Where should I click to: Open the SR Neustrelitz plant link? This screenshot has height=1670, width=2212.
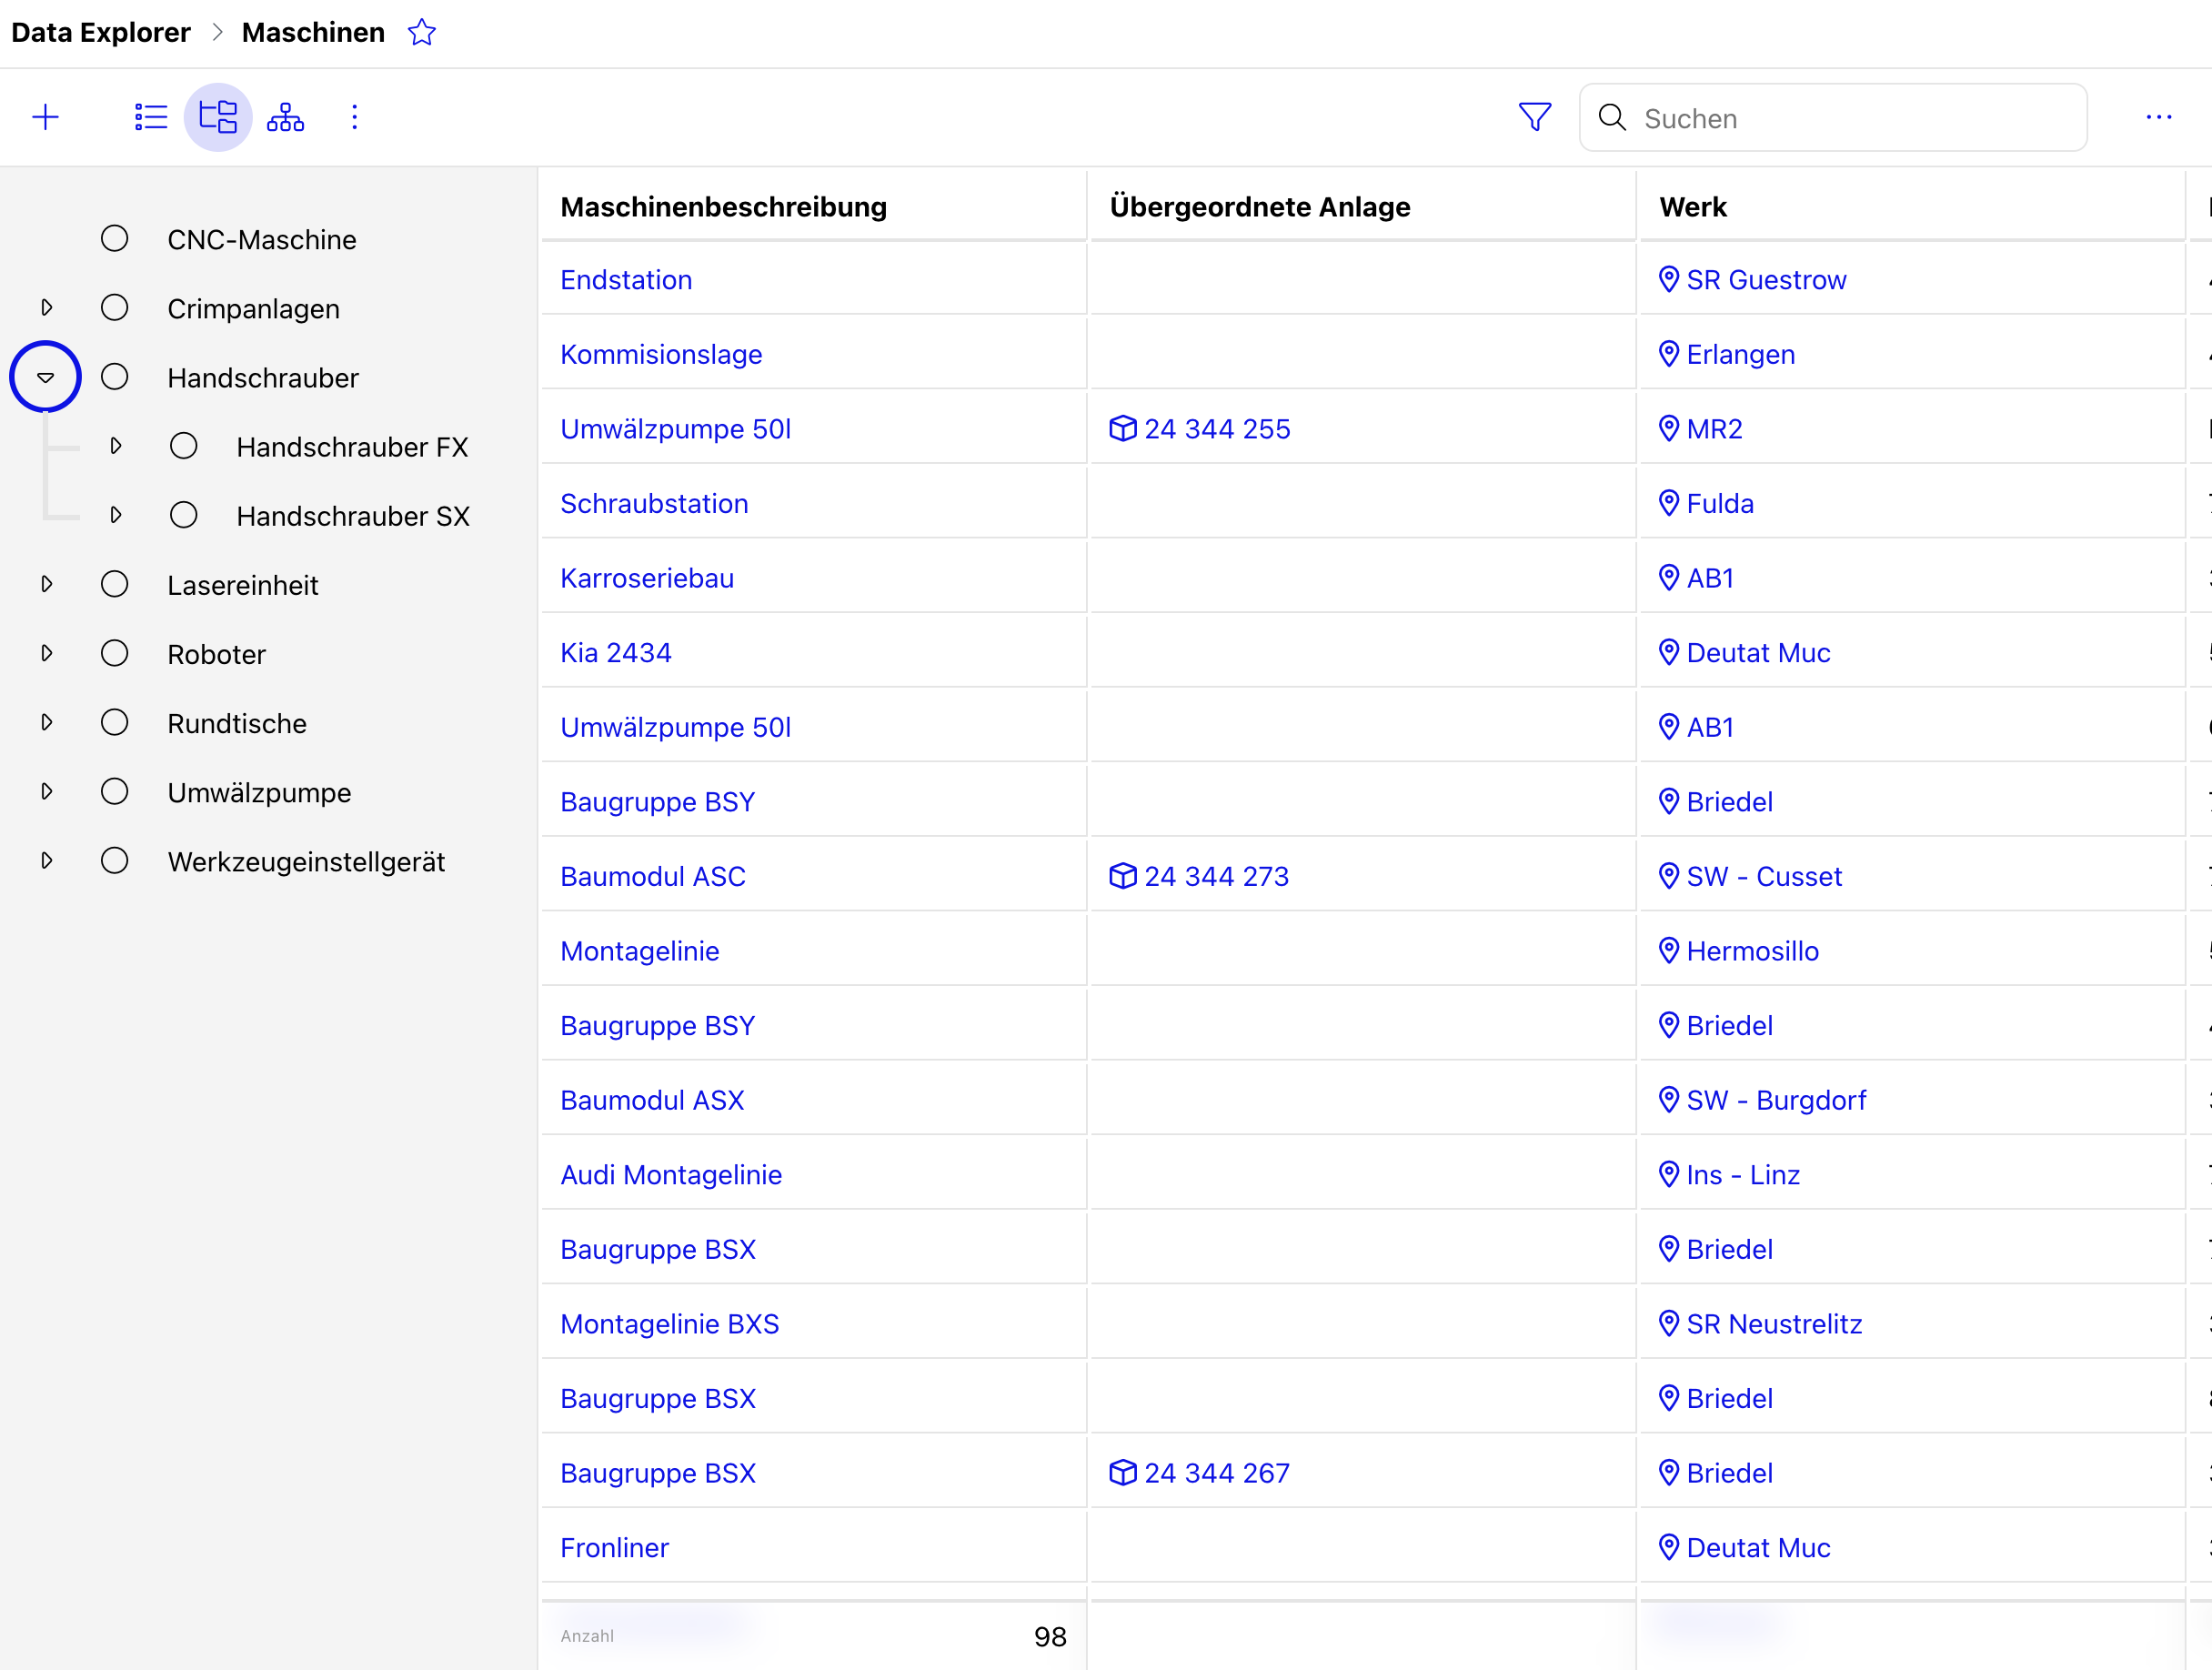tap(1774, 1324)
